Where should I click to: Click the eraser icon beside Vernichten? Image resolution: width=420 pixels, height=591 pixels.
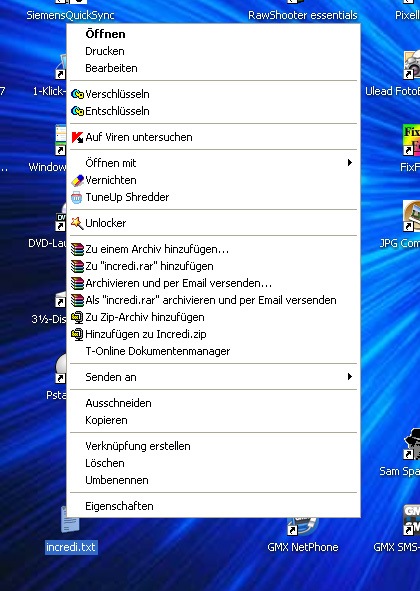[x=77, y=181]
